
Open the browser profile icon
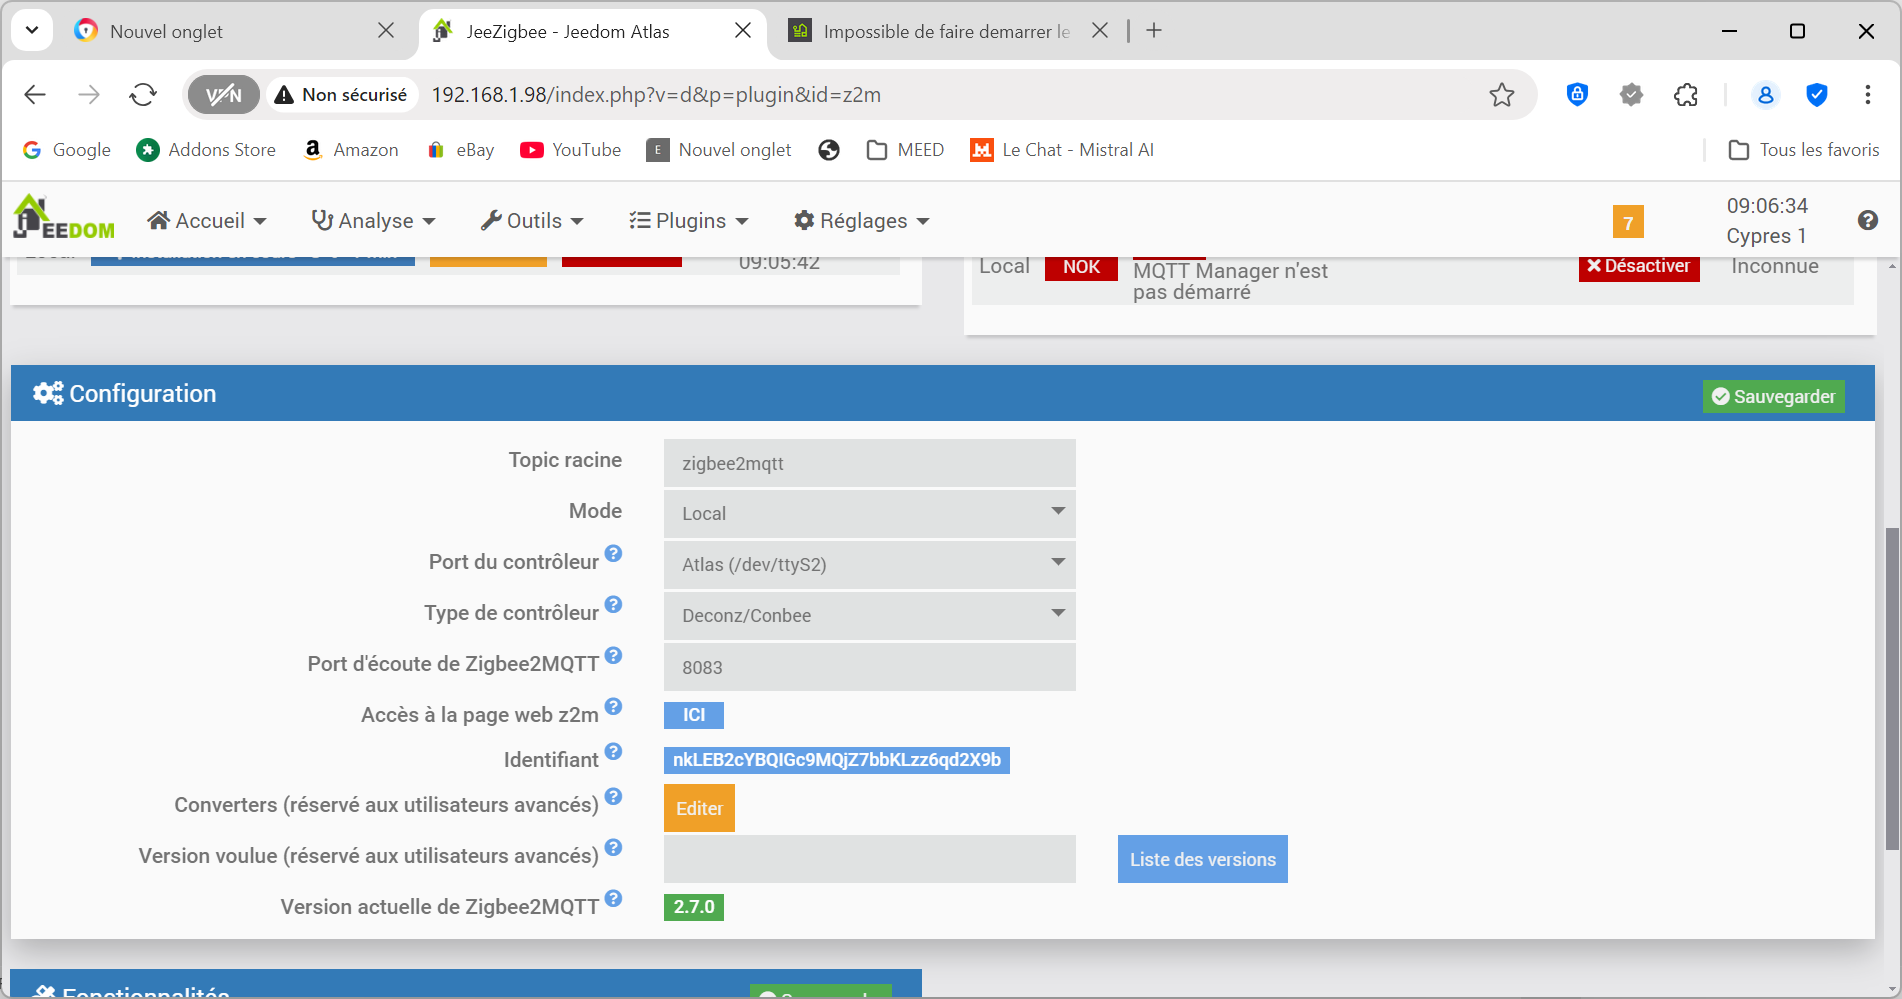pyautogui.click(x=1765, y=95)
